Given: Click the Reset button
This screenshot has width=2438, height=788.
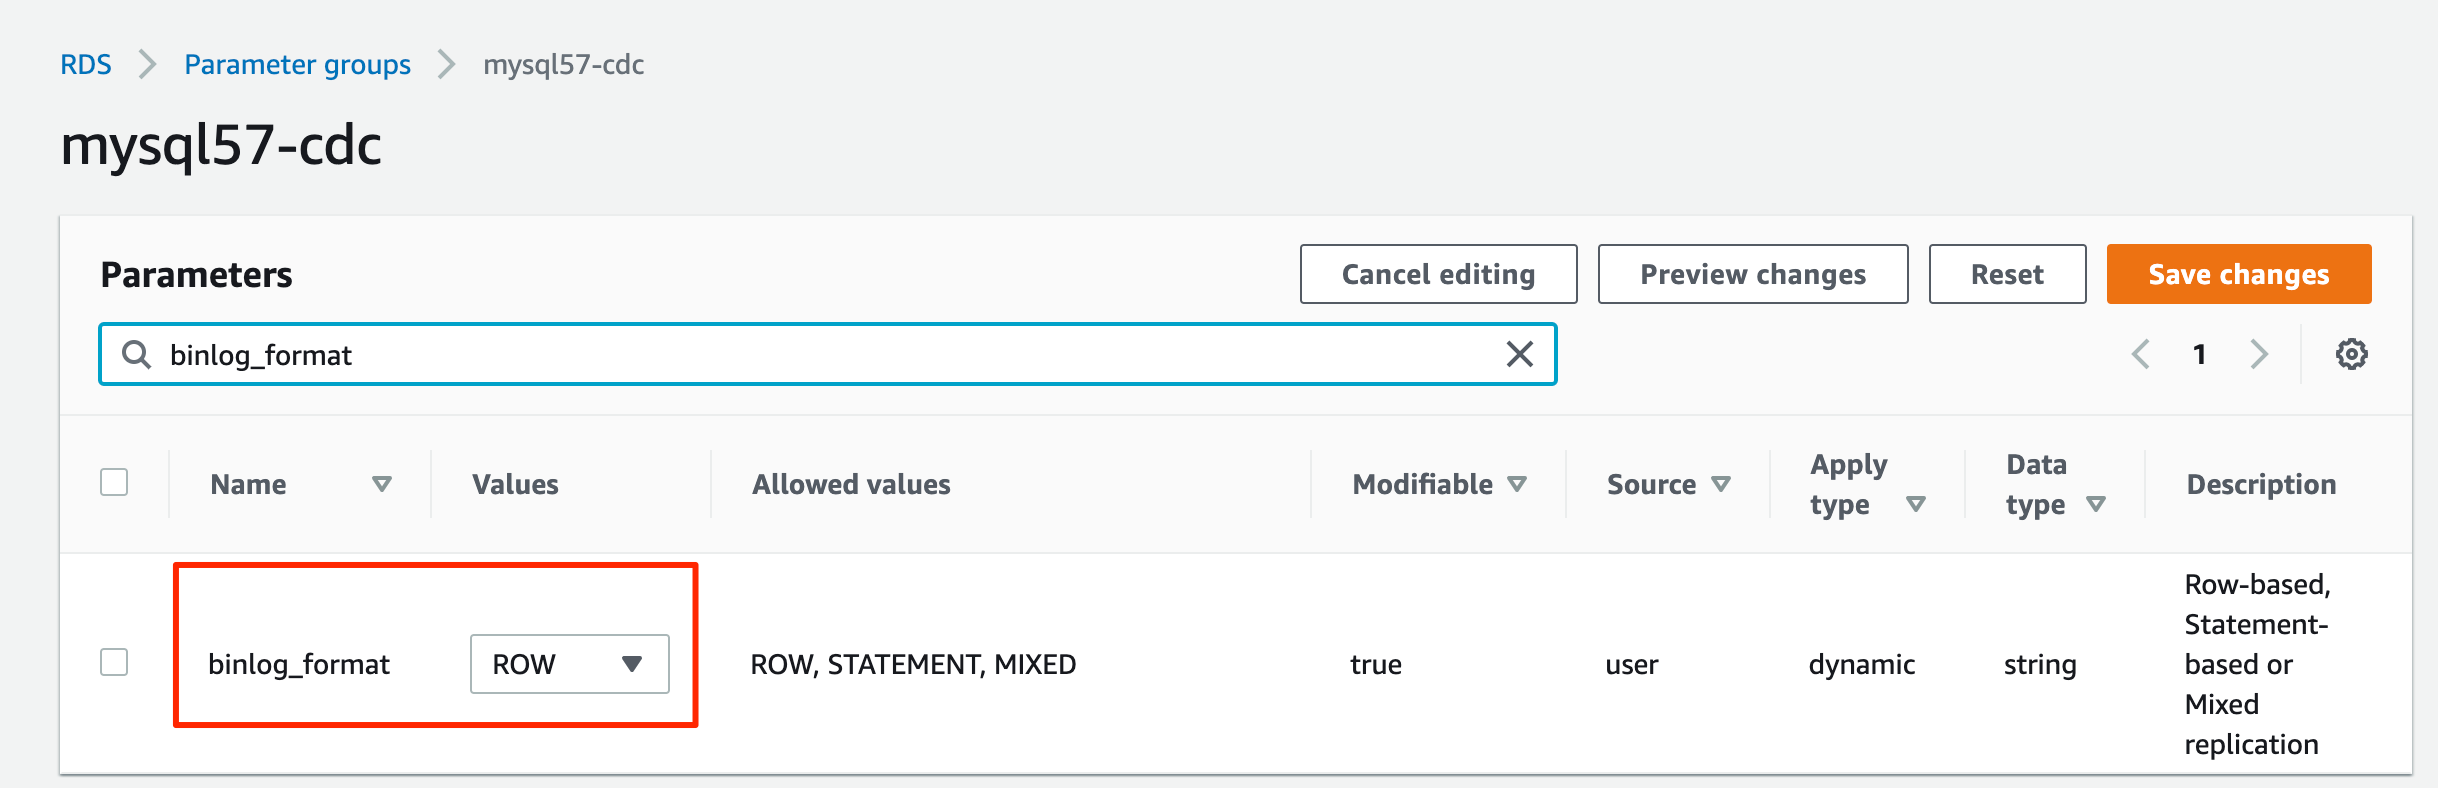Looking at the screenshot, I should (2006, 274).
